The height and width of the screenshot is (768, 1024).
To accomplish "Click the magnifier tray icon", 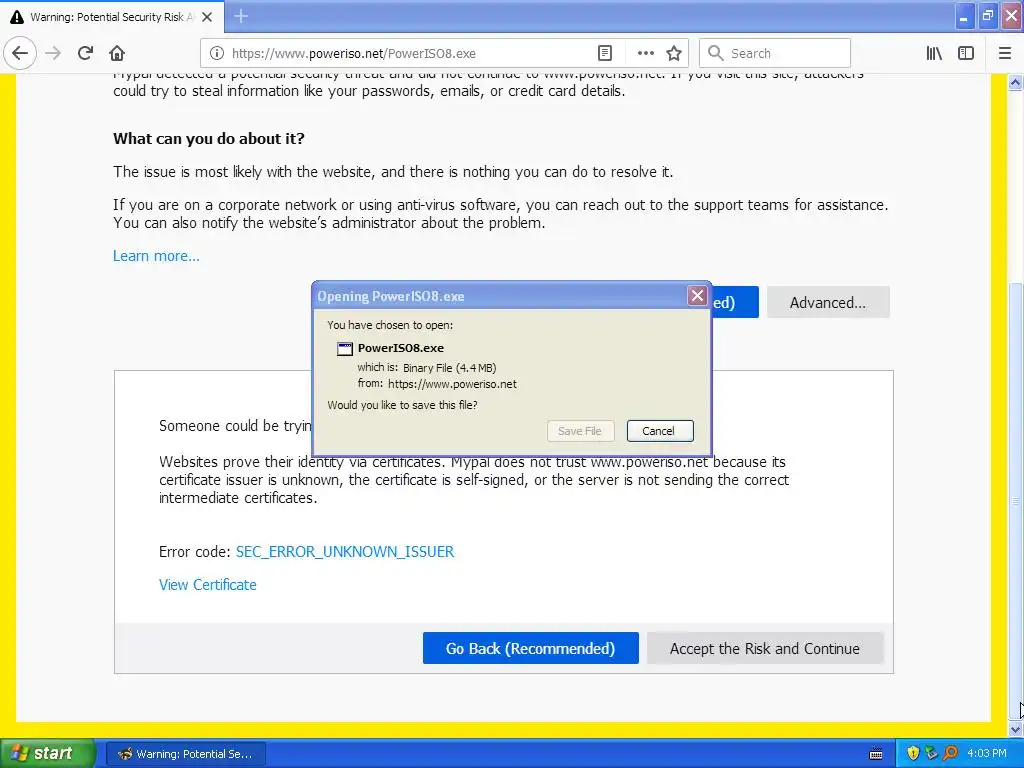I will [950, 754].
